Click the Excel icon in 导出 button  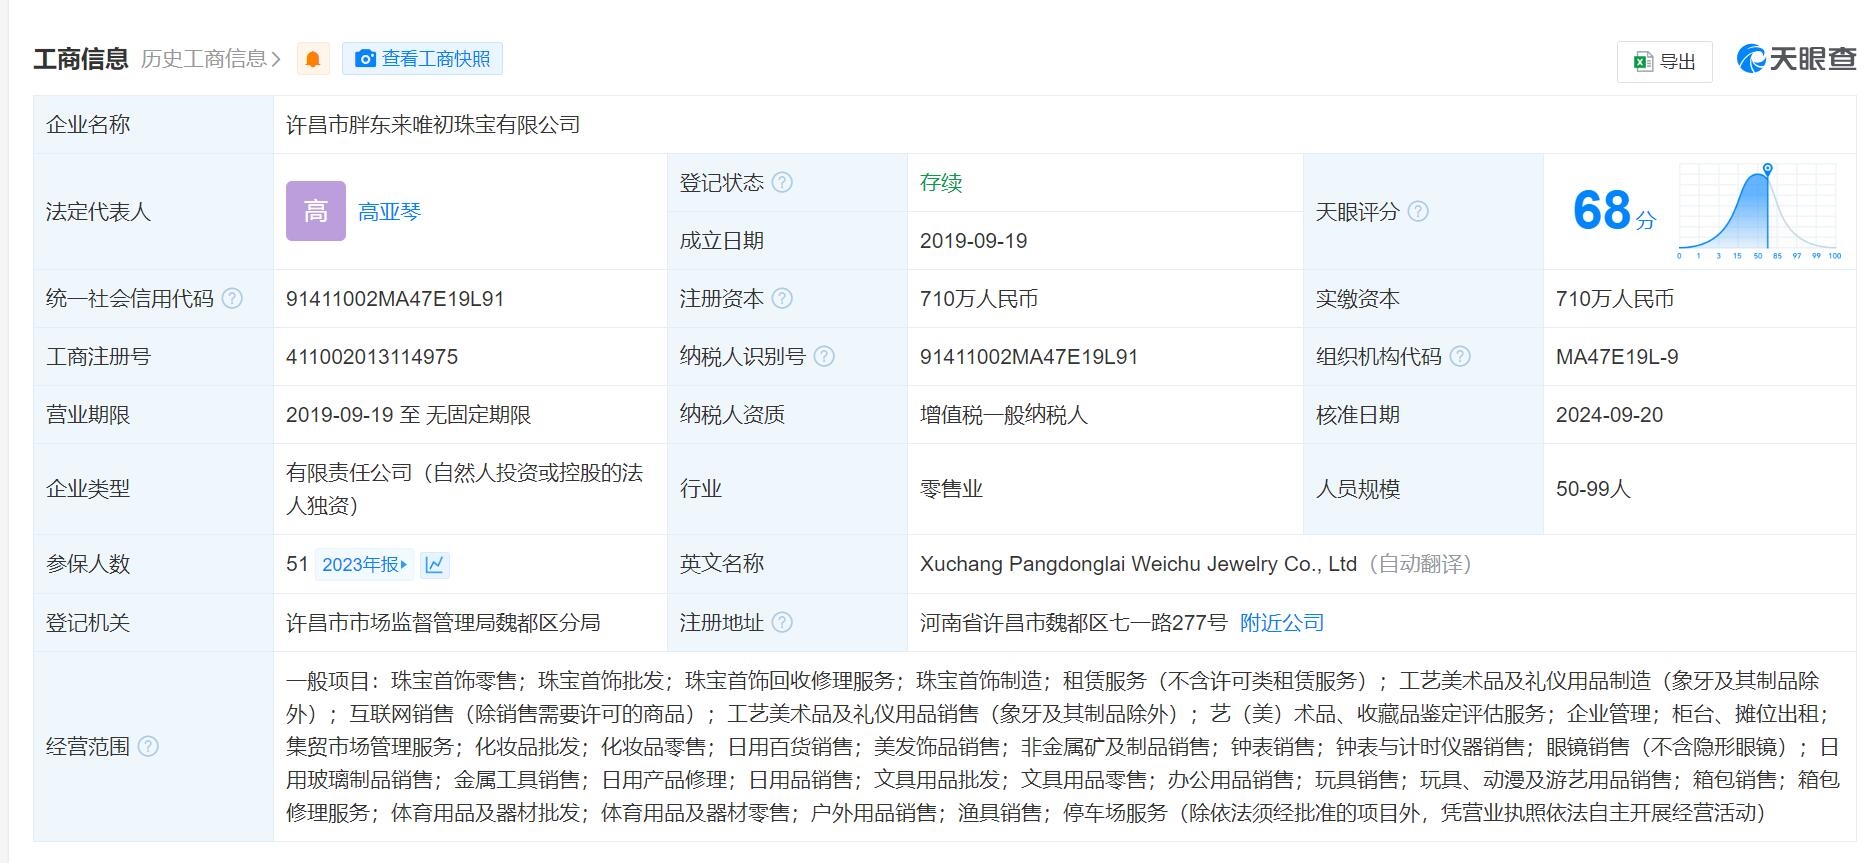(1642, 62)
